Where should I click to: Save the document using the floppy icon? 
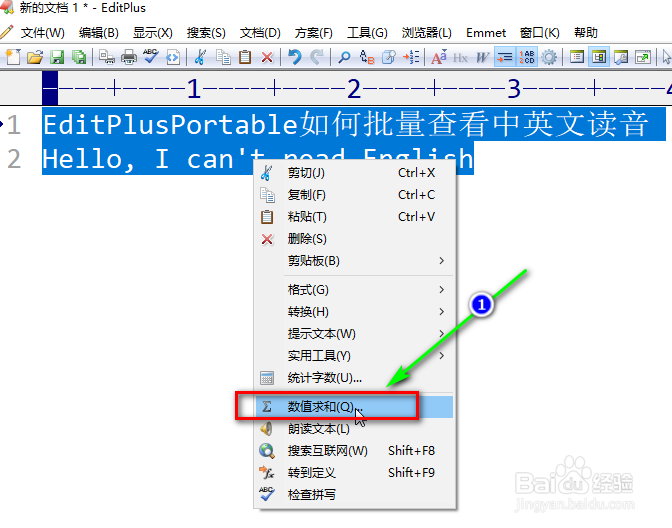click(x=57, y=57)
